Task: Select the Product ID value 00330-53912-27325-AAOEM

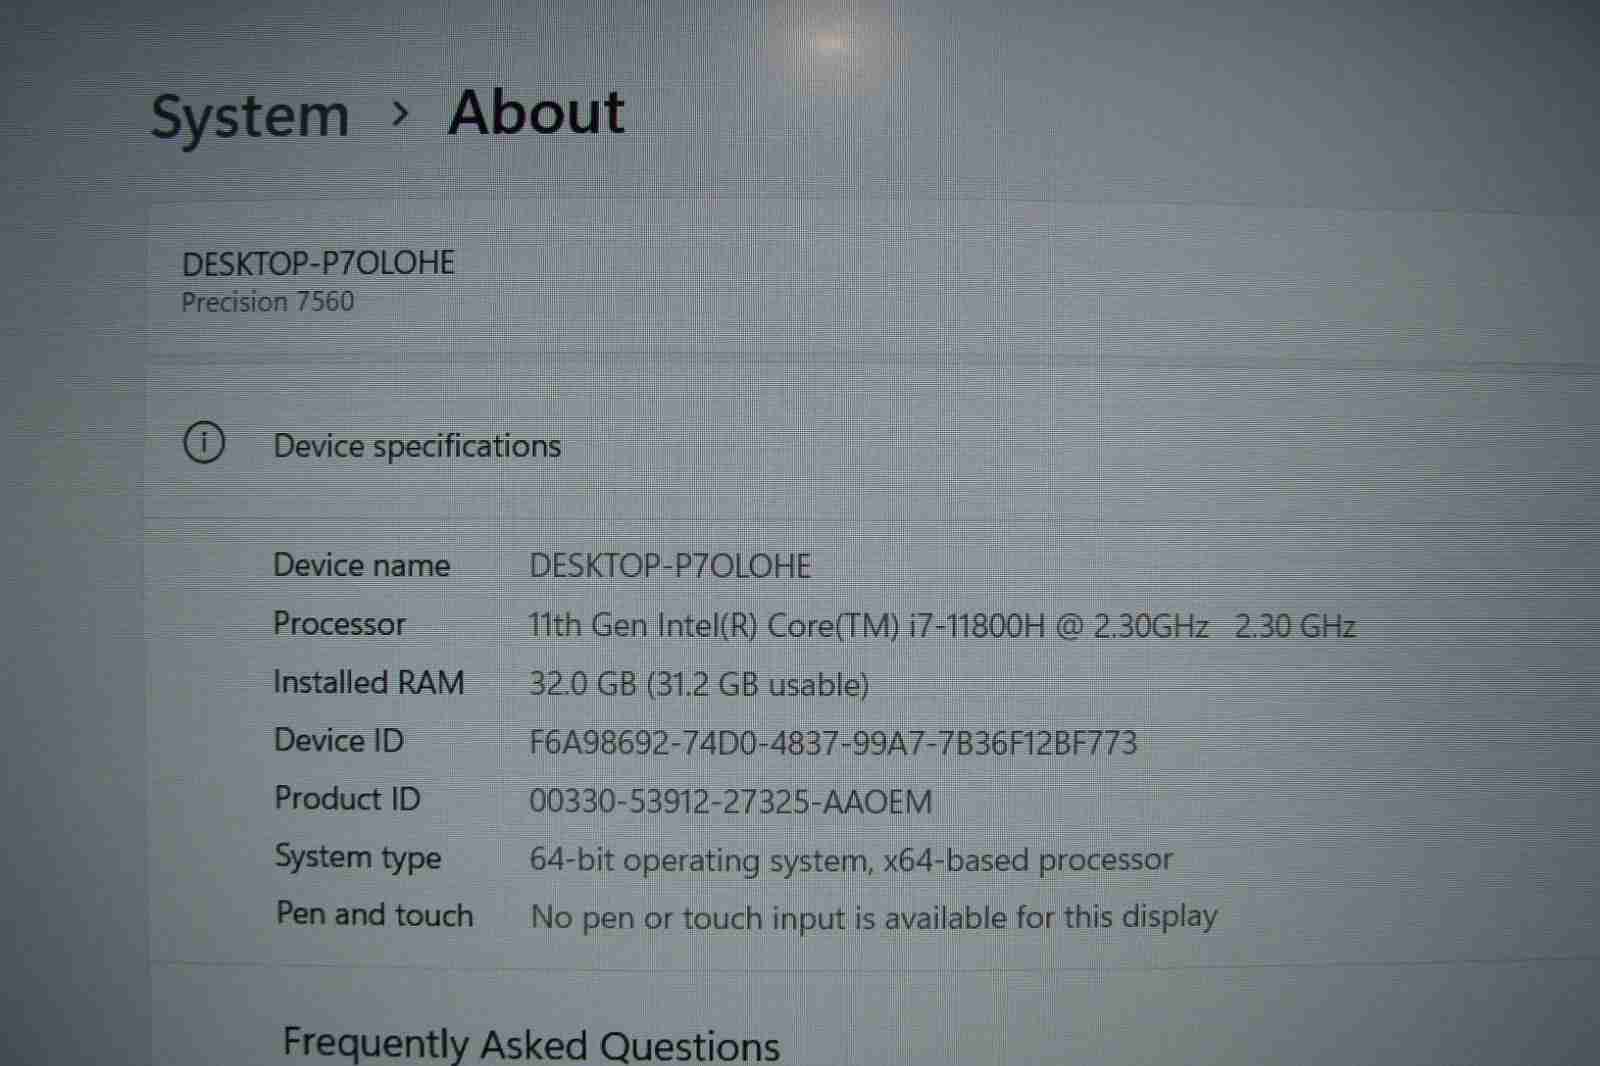Action: coord(730,802)
